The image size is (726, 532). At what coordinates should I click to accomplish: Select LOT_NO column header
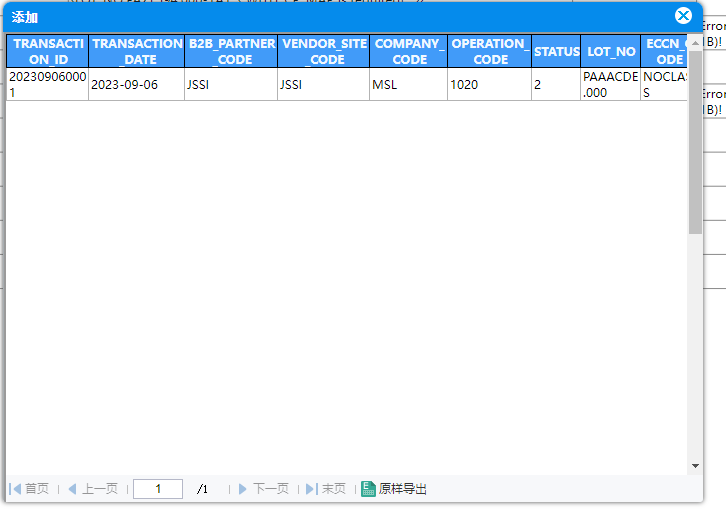(x=611, y=51)
